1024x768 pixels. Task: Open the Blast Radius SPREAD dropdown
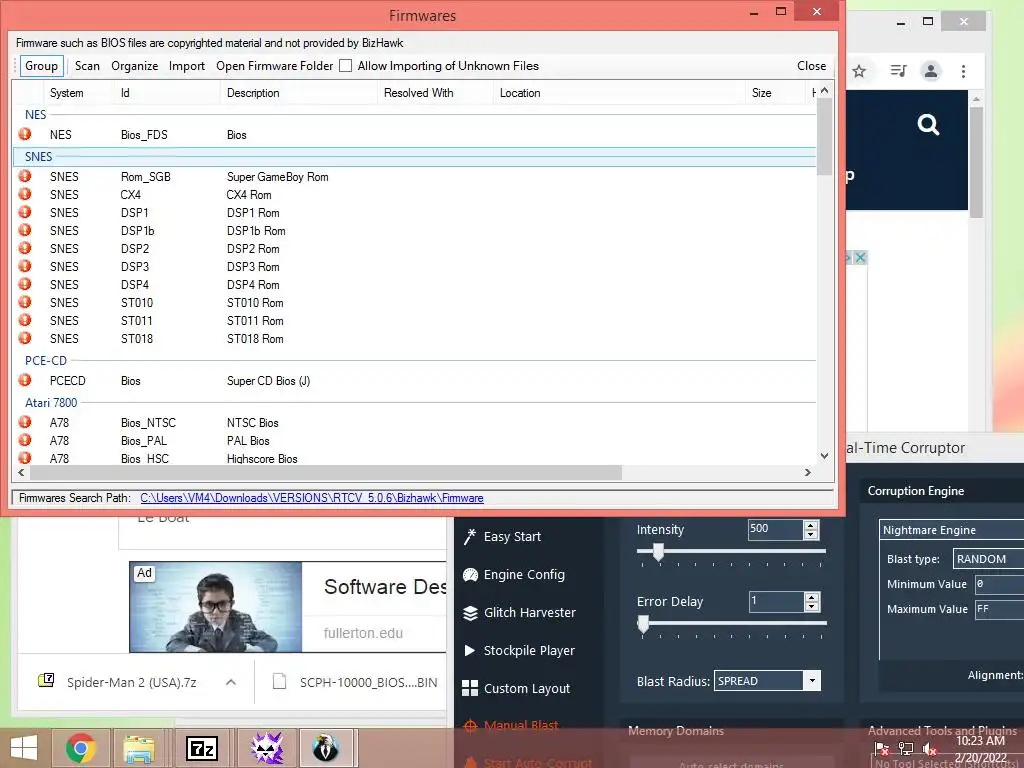[x=812, y=680]
